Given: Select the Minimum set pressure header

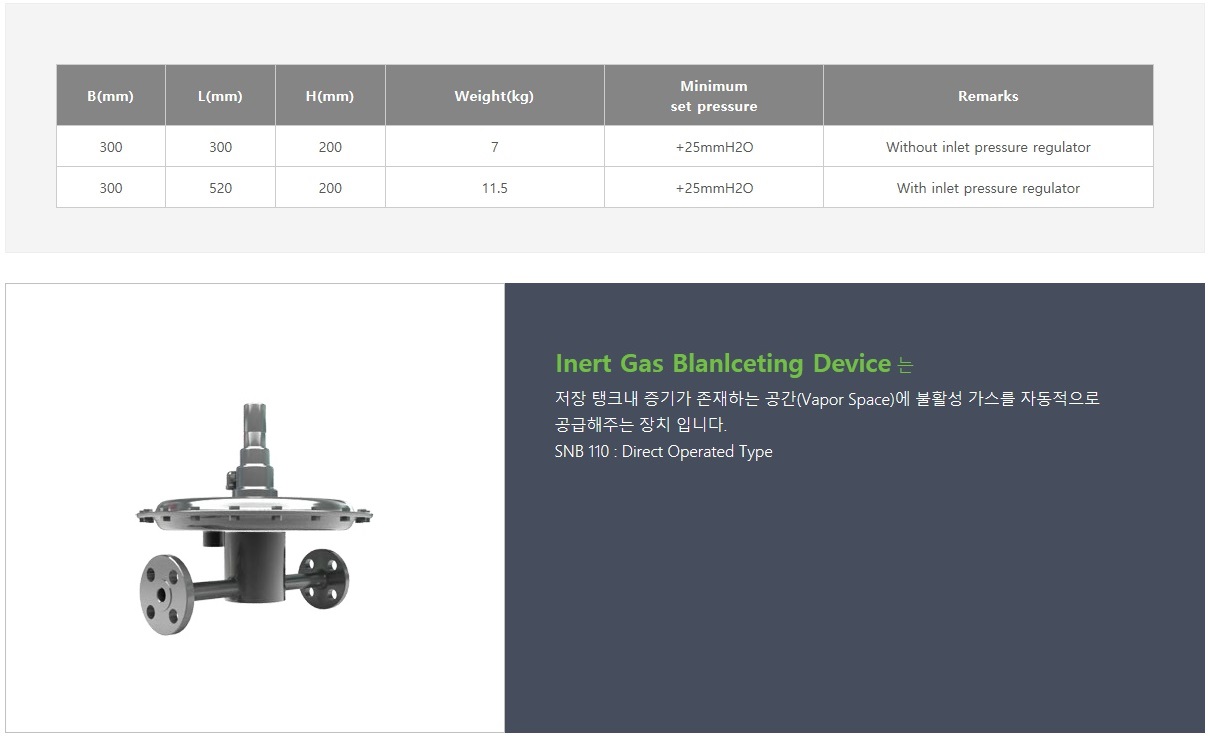Looking at the screenshot, I should pos(713,96).
